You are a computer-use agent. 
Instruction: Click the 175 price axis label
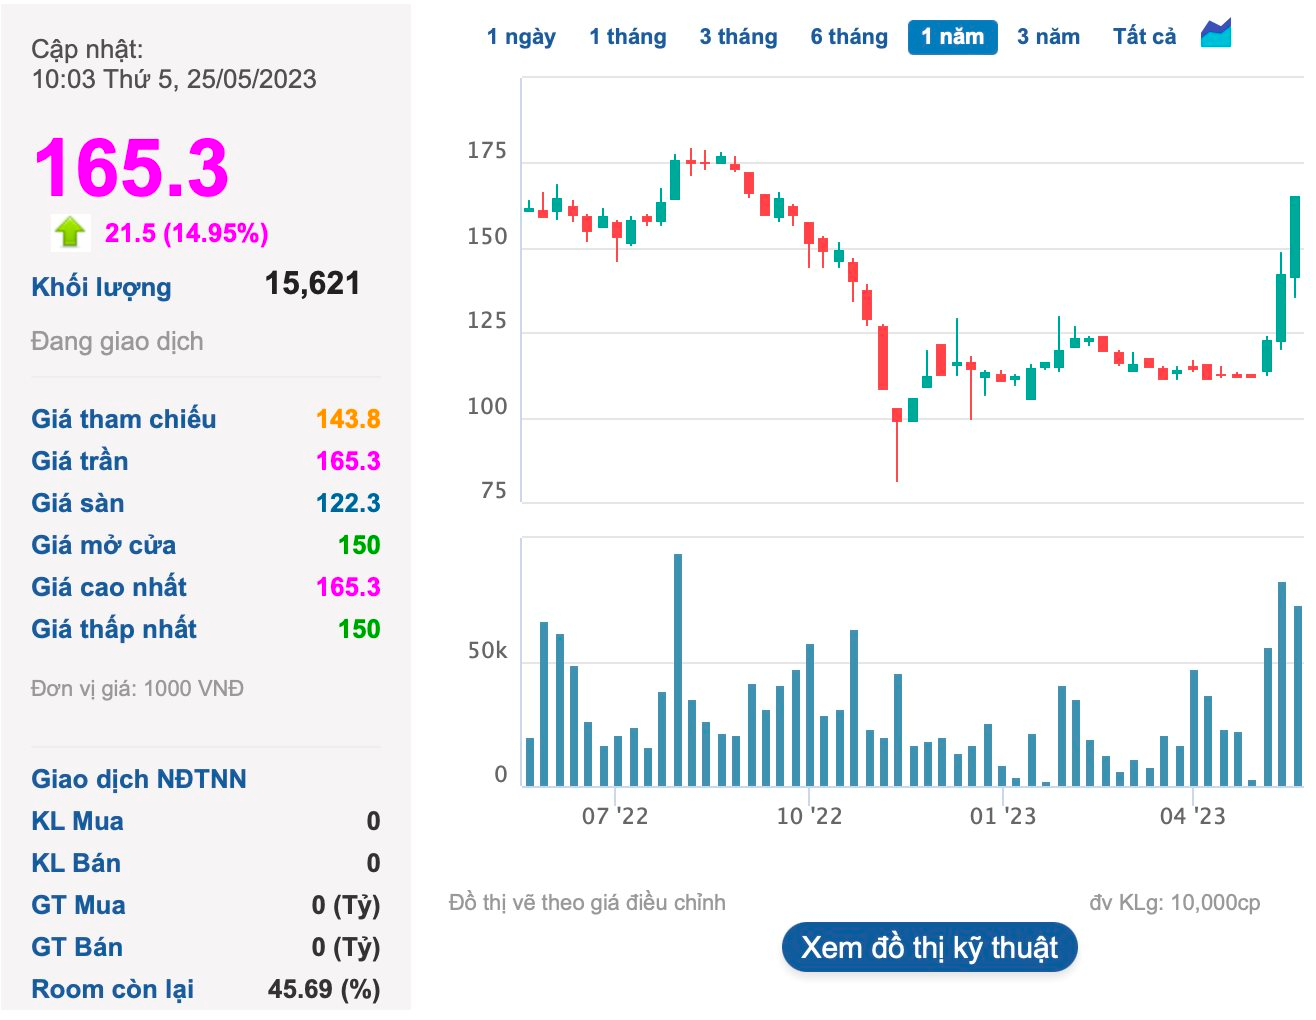(x=487, y=151)
